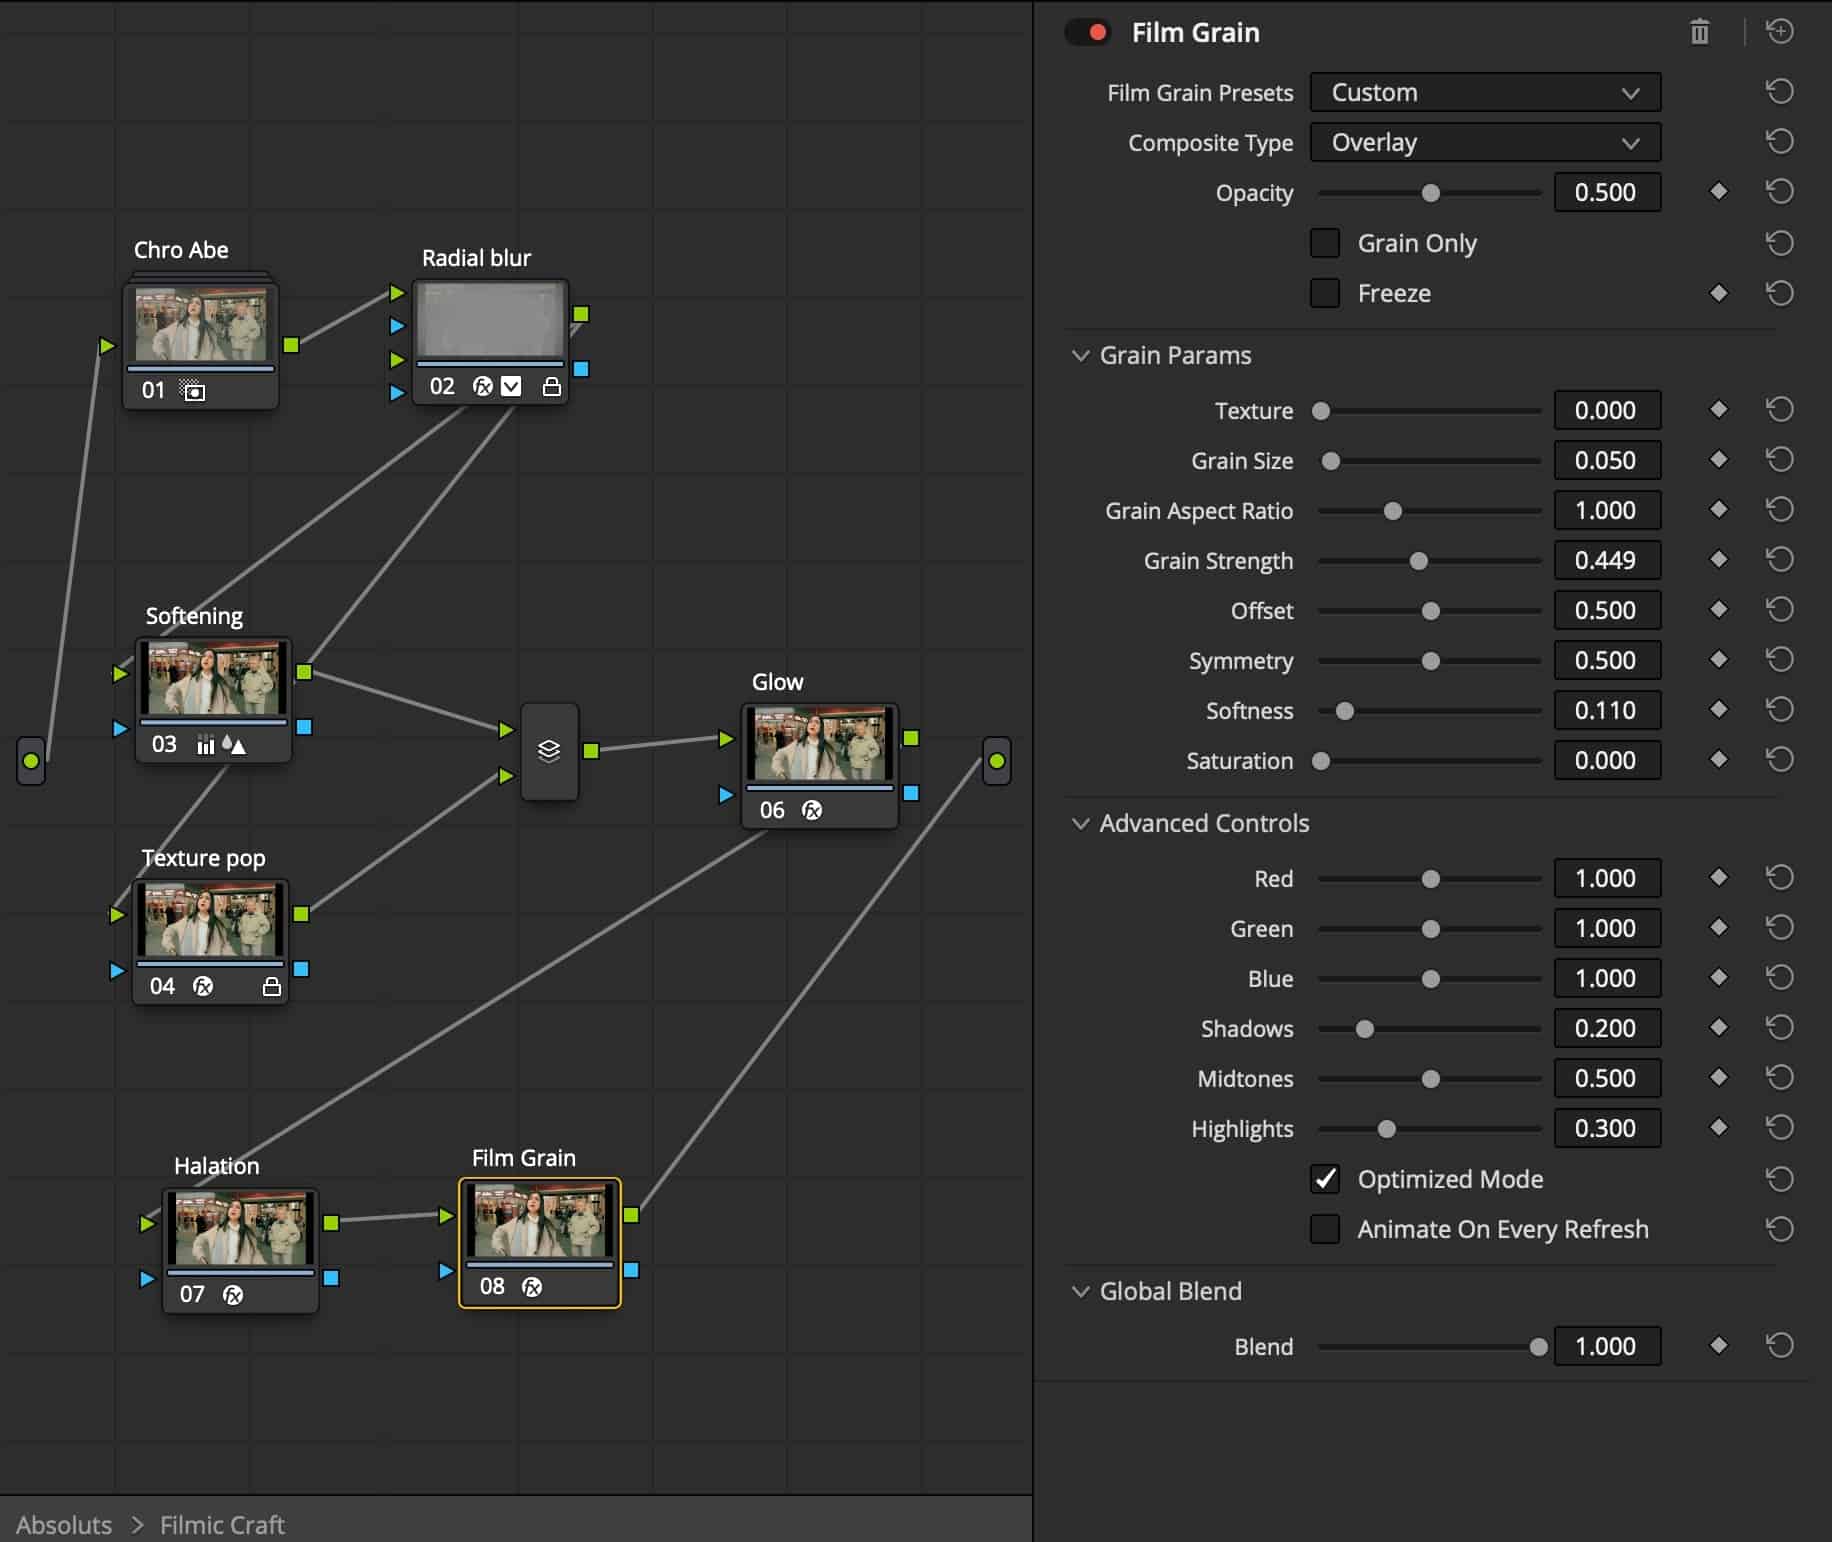Viewport: 1832px width, 1542px height.
Task: Add keyframe for Grain Strength
Action: coord(1718,560)
